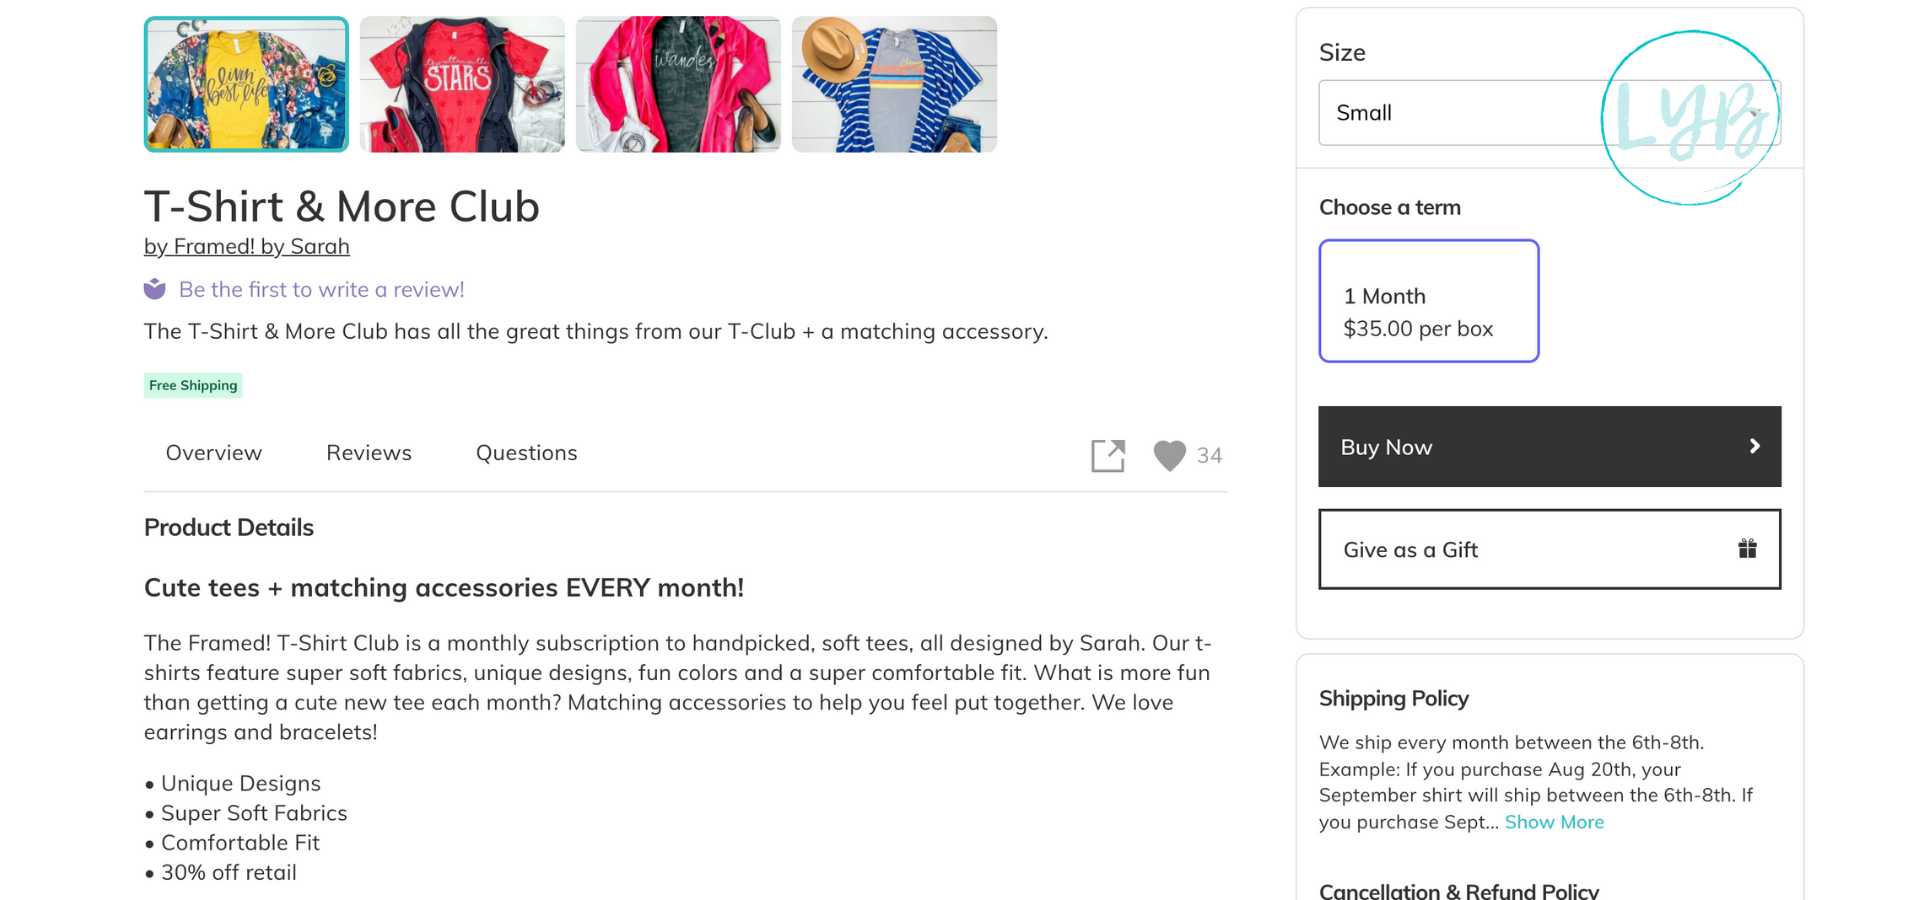Viewport: 1920px width, 900px height.
Task: Click the Buy Now arrow chevron
Action: 1754,446
